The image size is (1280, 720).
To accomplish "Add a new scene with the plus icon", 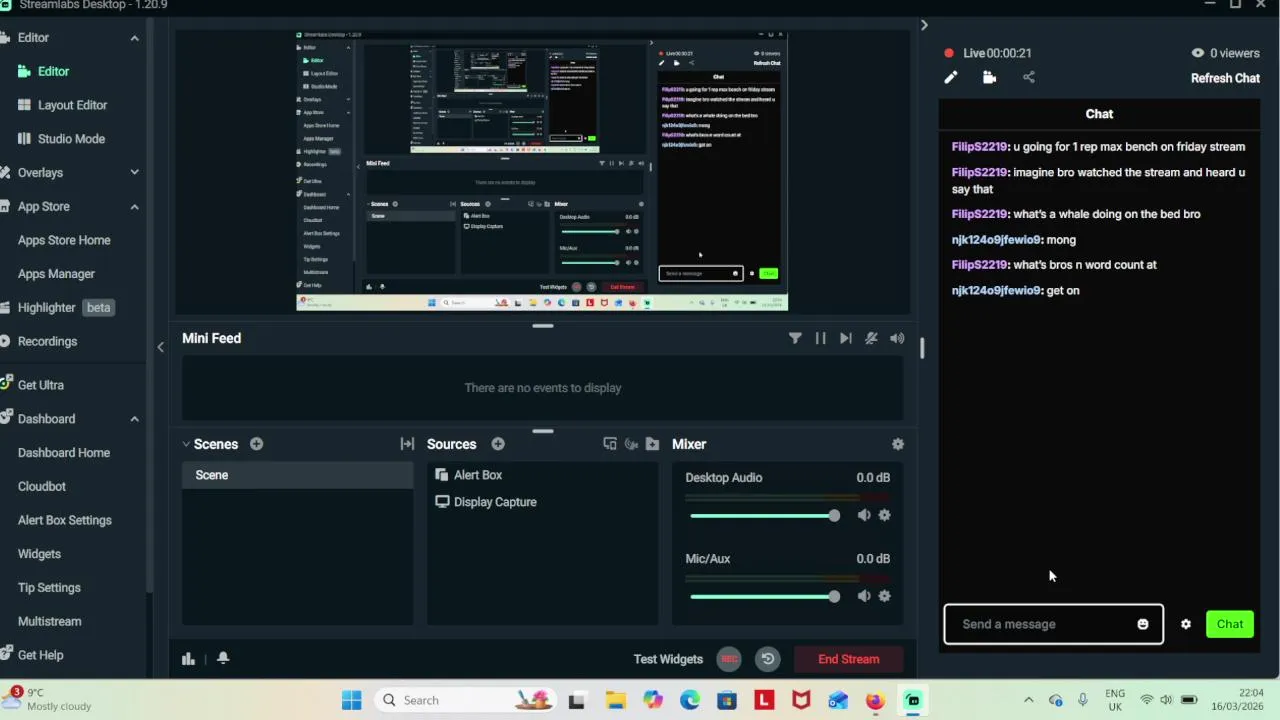I will pyautogui.click(x=256, y=444).
